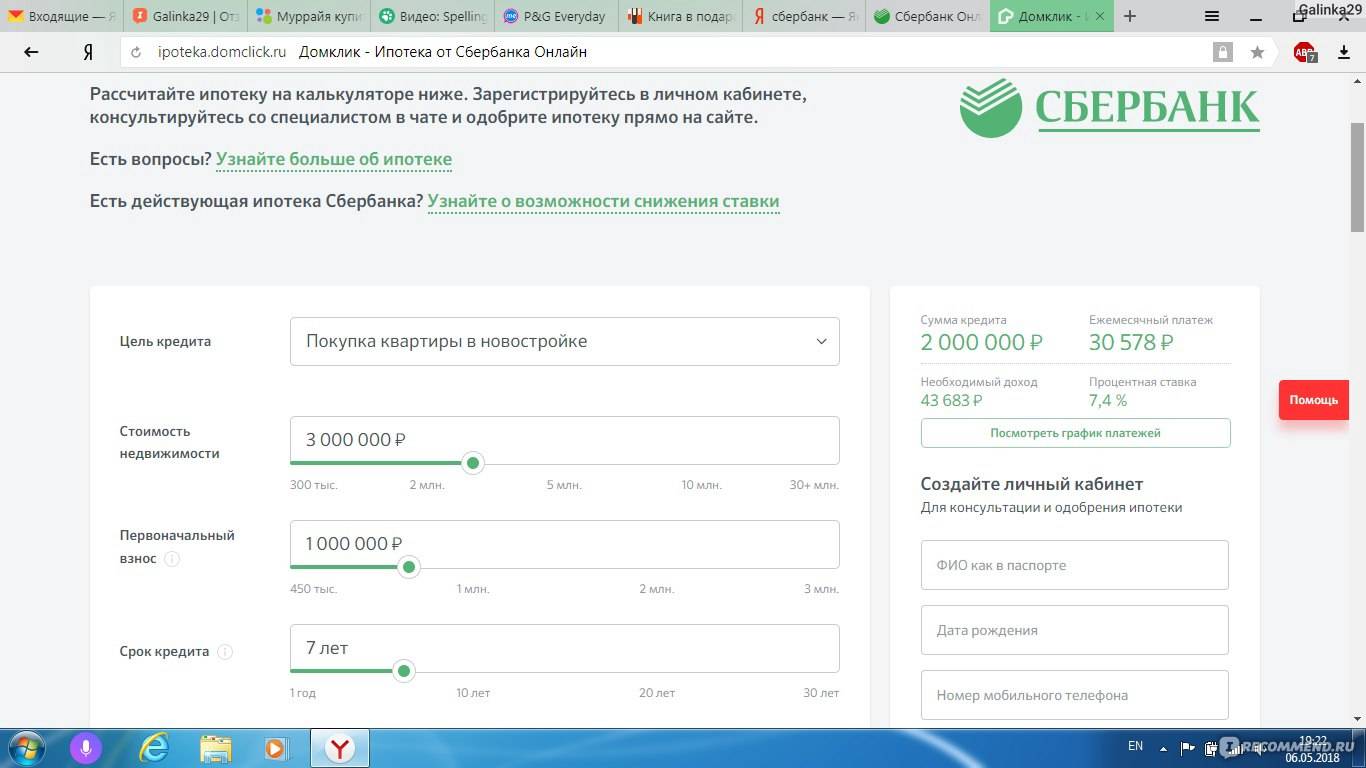Screen dimensions: 1366x768
Task: Switch to the сбербанк — Яндекс tab
Action: [803, 16]
